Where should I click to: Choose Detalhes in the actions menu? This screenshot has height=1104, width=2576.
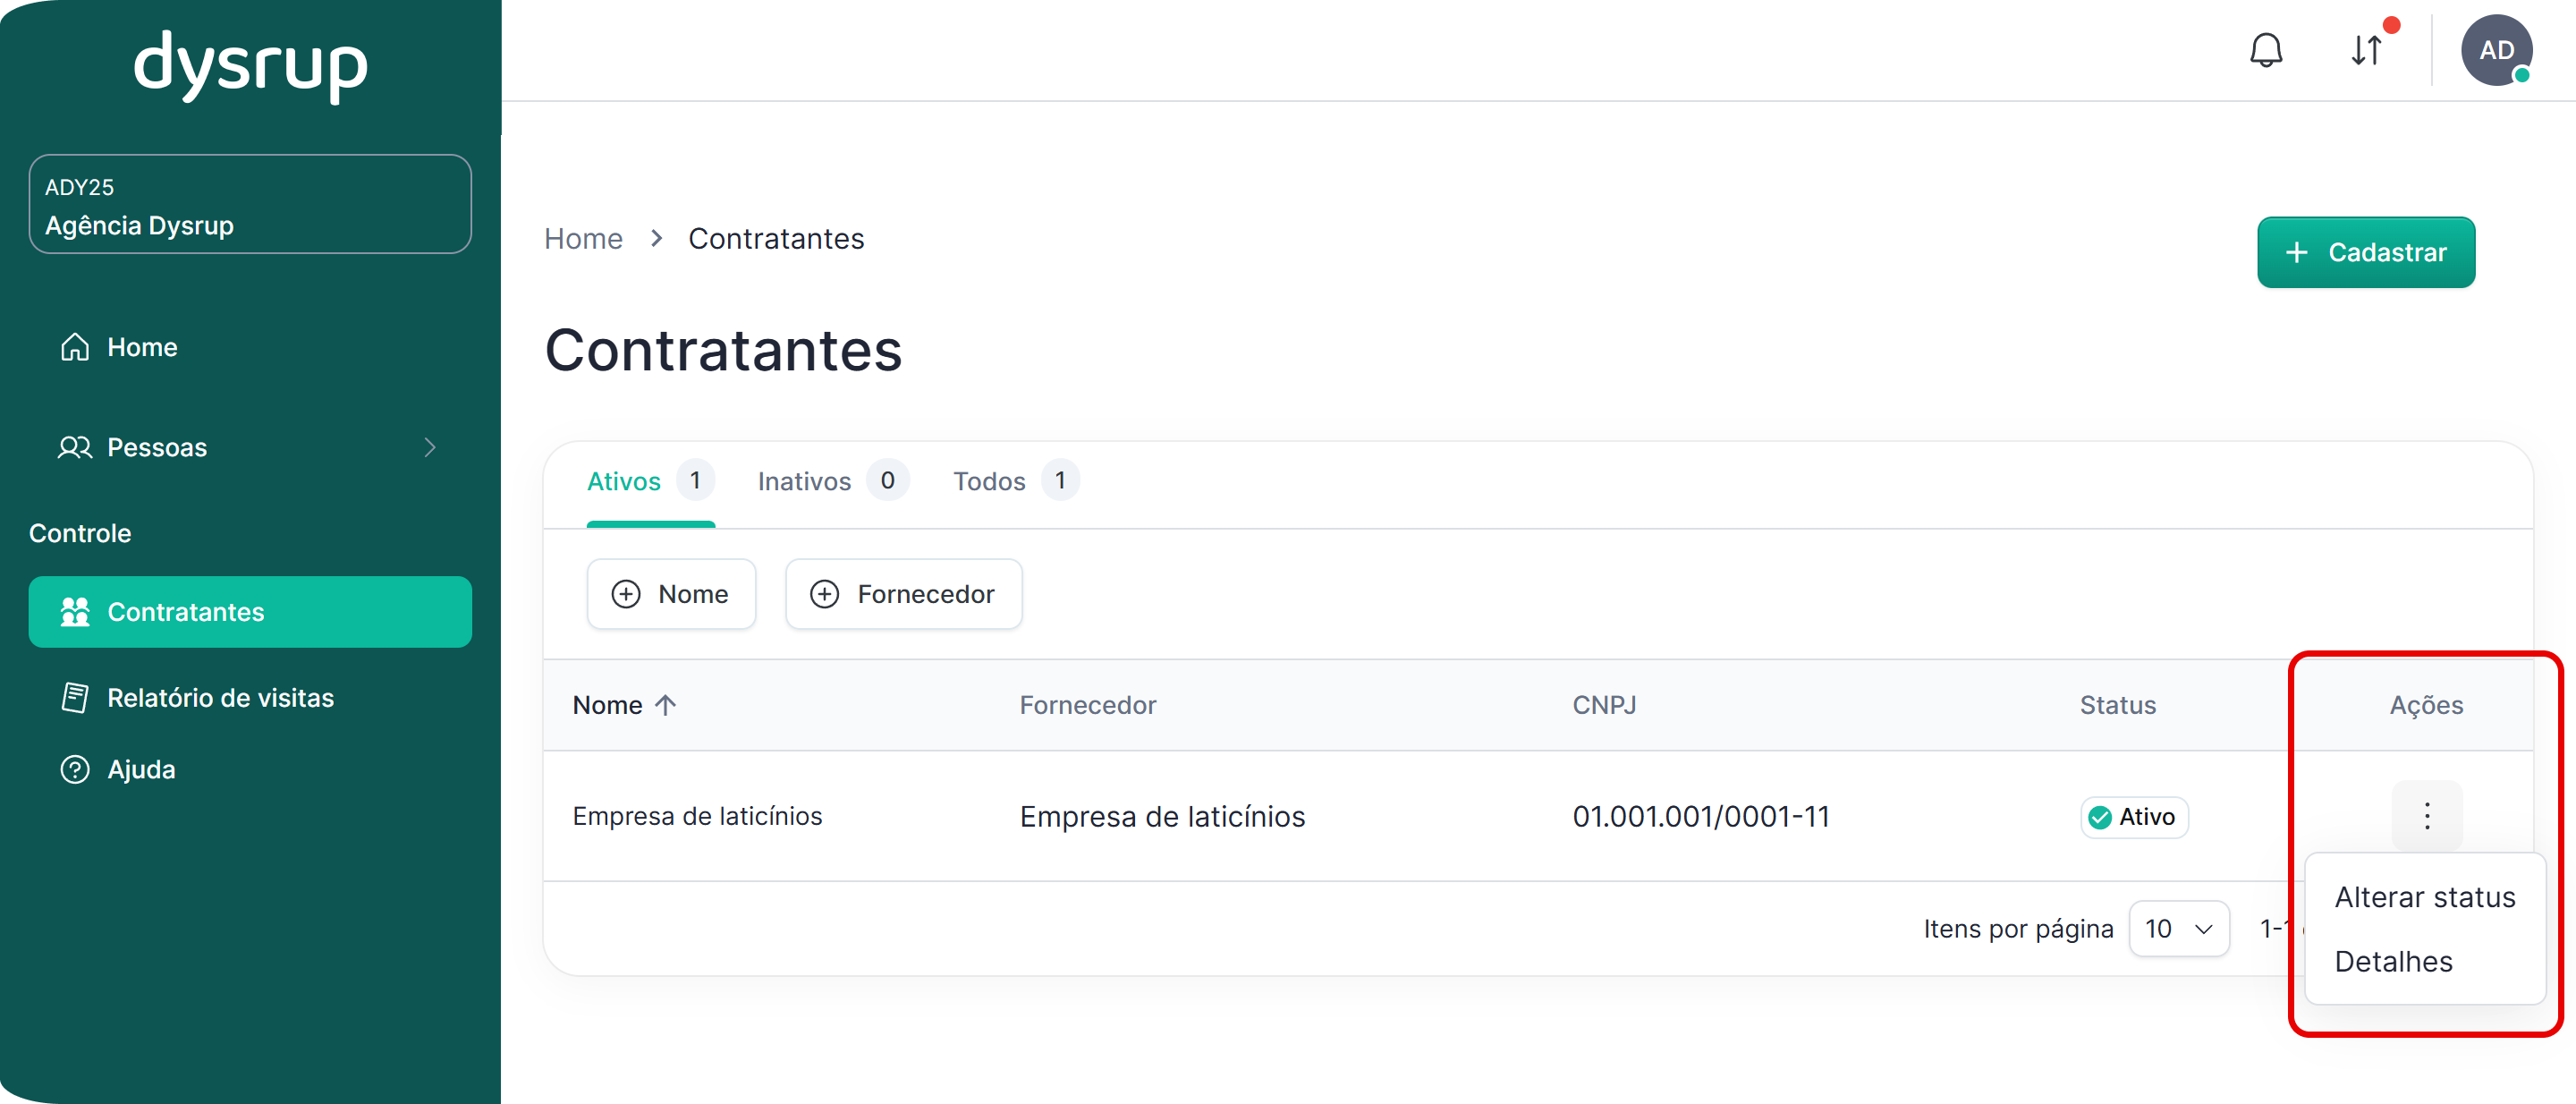[x=2393, y=961]
